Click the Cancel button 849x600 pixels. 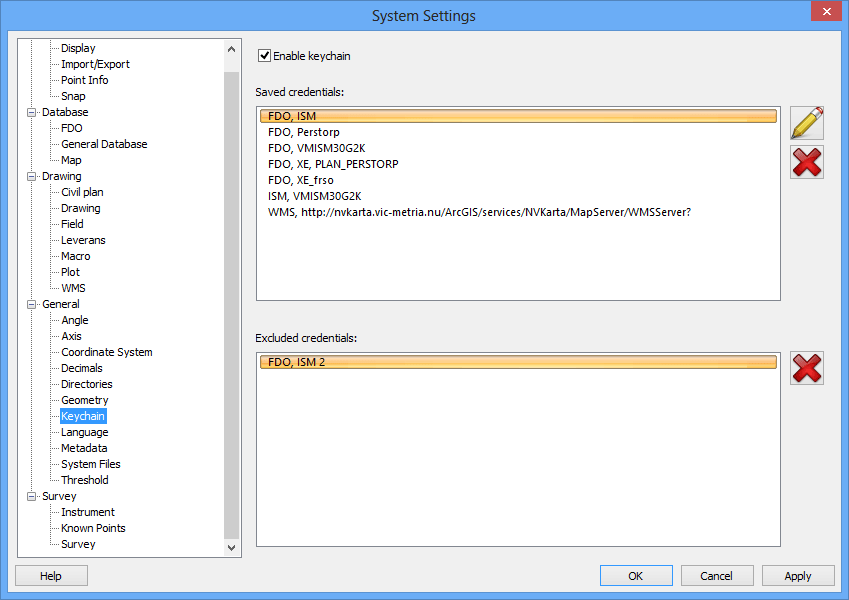pyautogui.click(x=716, y=576)
